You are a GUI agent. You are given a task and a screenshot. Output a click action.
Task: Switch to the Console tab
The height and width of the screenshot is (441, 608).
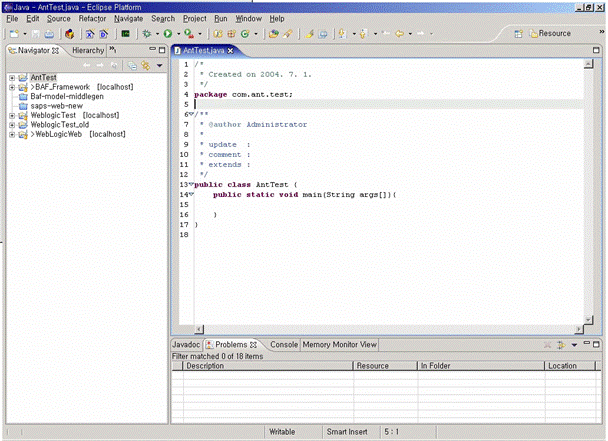click(284, 345)
